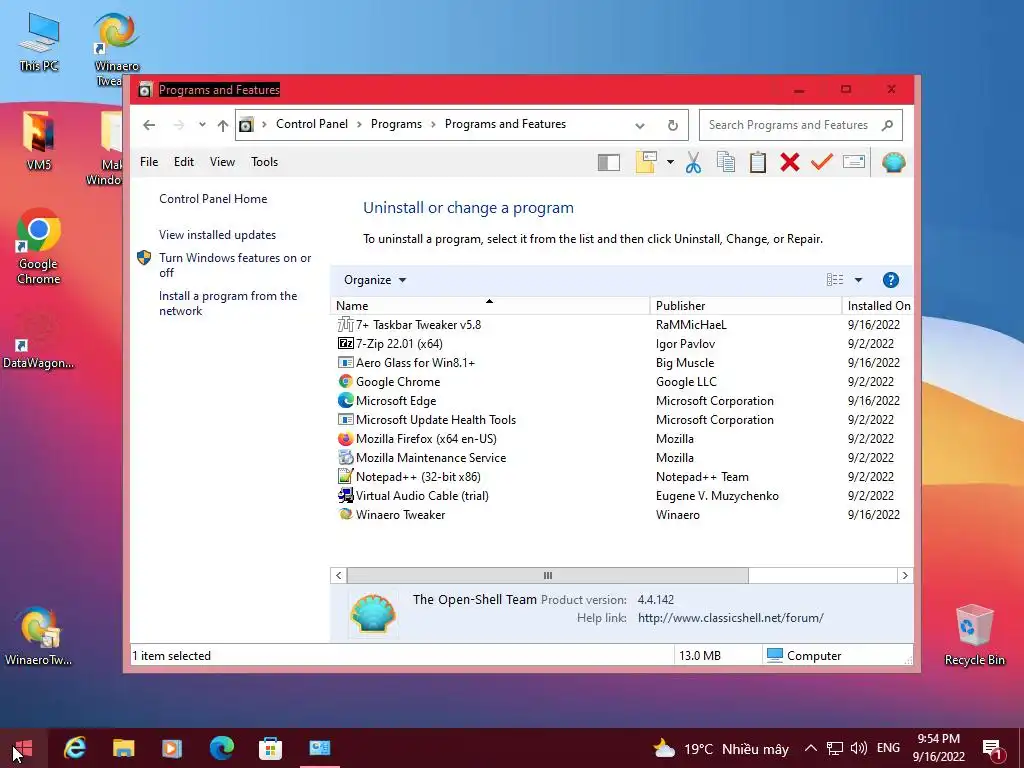Select 7-Zip 22.01 (x64) entry
This screenshot has height=768, width=1024.
point(399,344)
